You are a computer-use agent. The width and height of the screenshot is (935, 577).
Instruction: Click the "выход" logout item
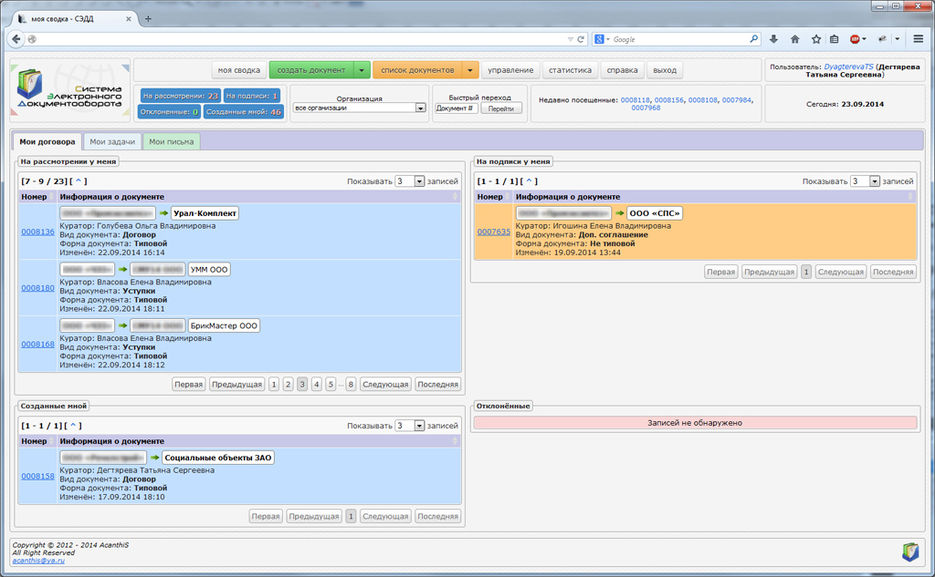tap(664, 70)
